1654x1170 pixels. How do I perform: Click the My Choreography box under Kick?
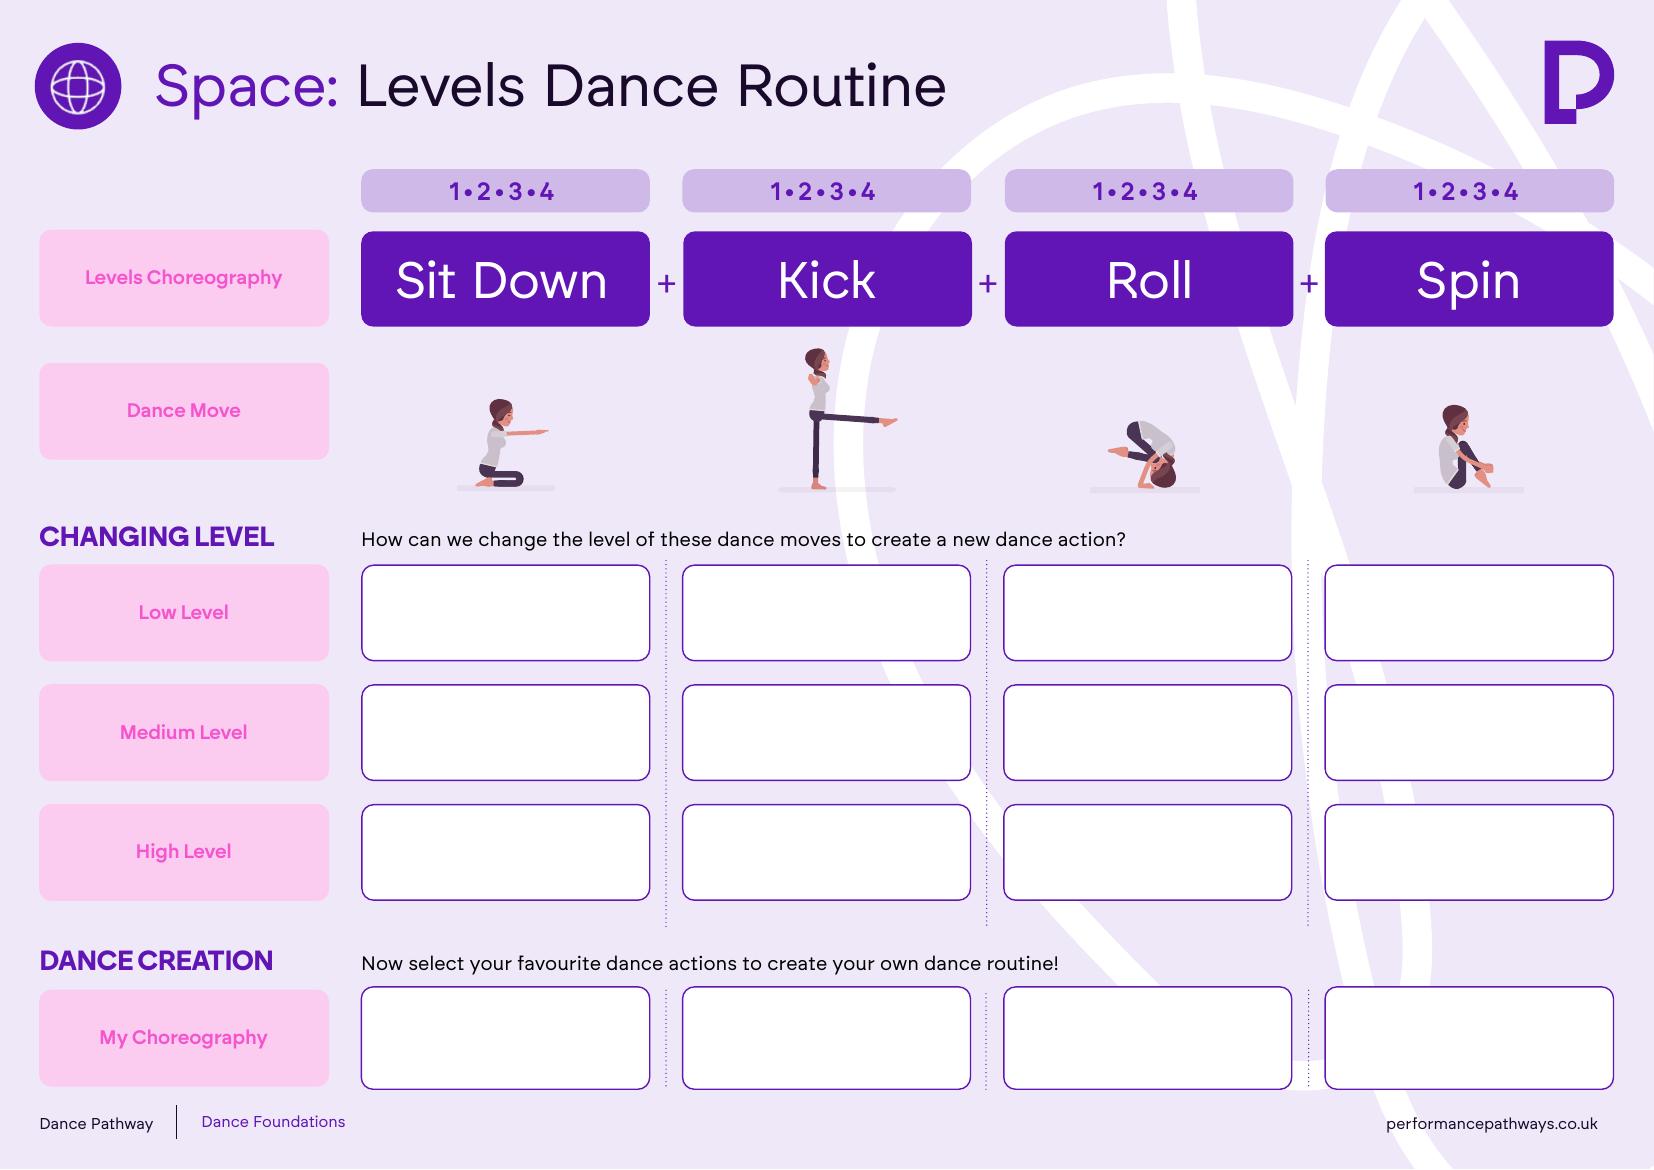point(827,1038)
